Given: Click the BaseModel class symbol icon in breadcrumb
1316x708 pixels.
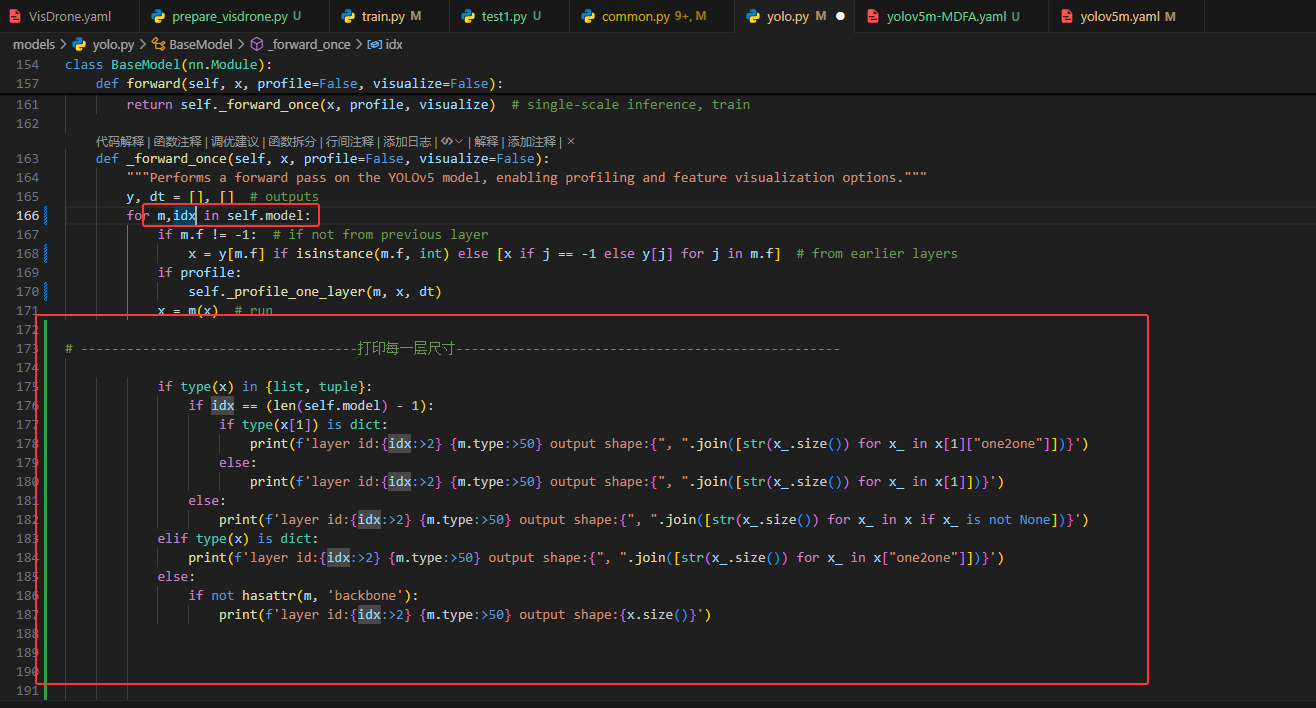Looking at the screenshot, I should [x=158, y=44].
